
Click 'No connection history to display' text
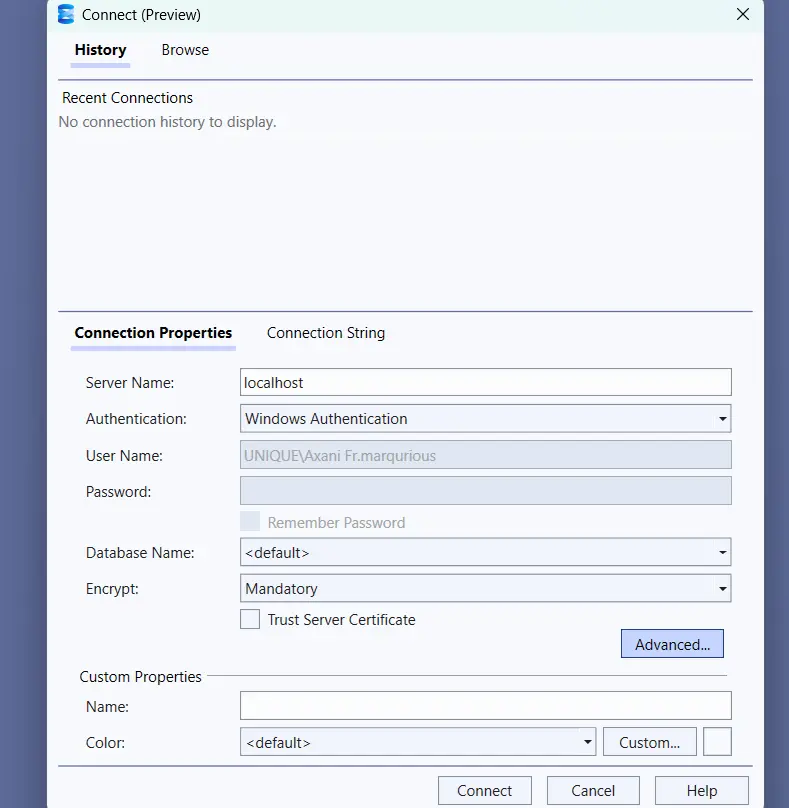coord(167,122)
